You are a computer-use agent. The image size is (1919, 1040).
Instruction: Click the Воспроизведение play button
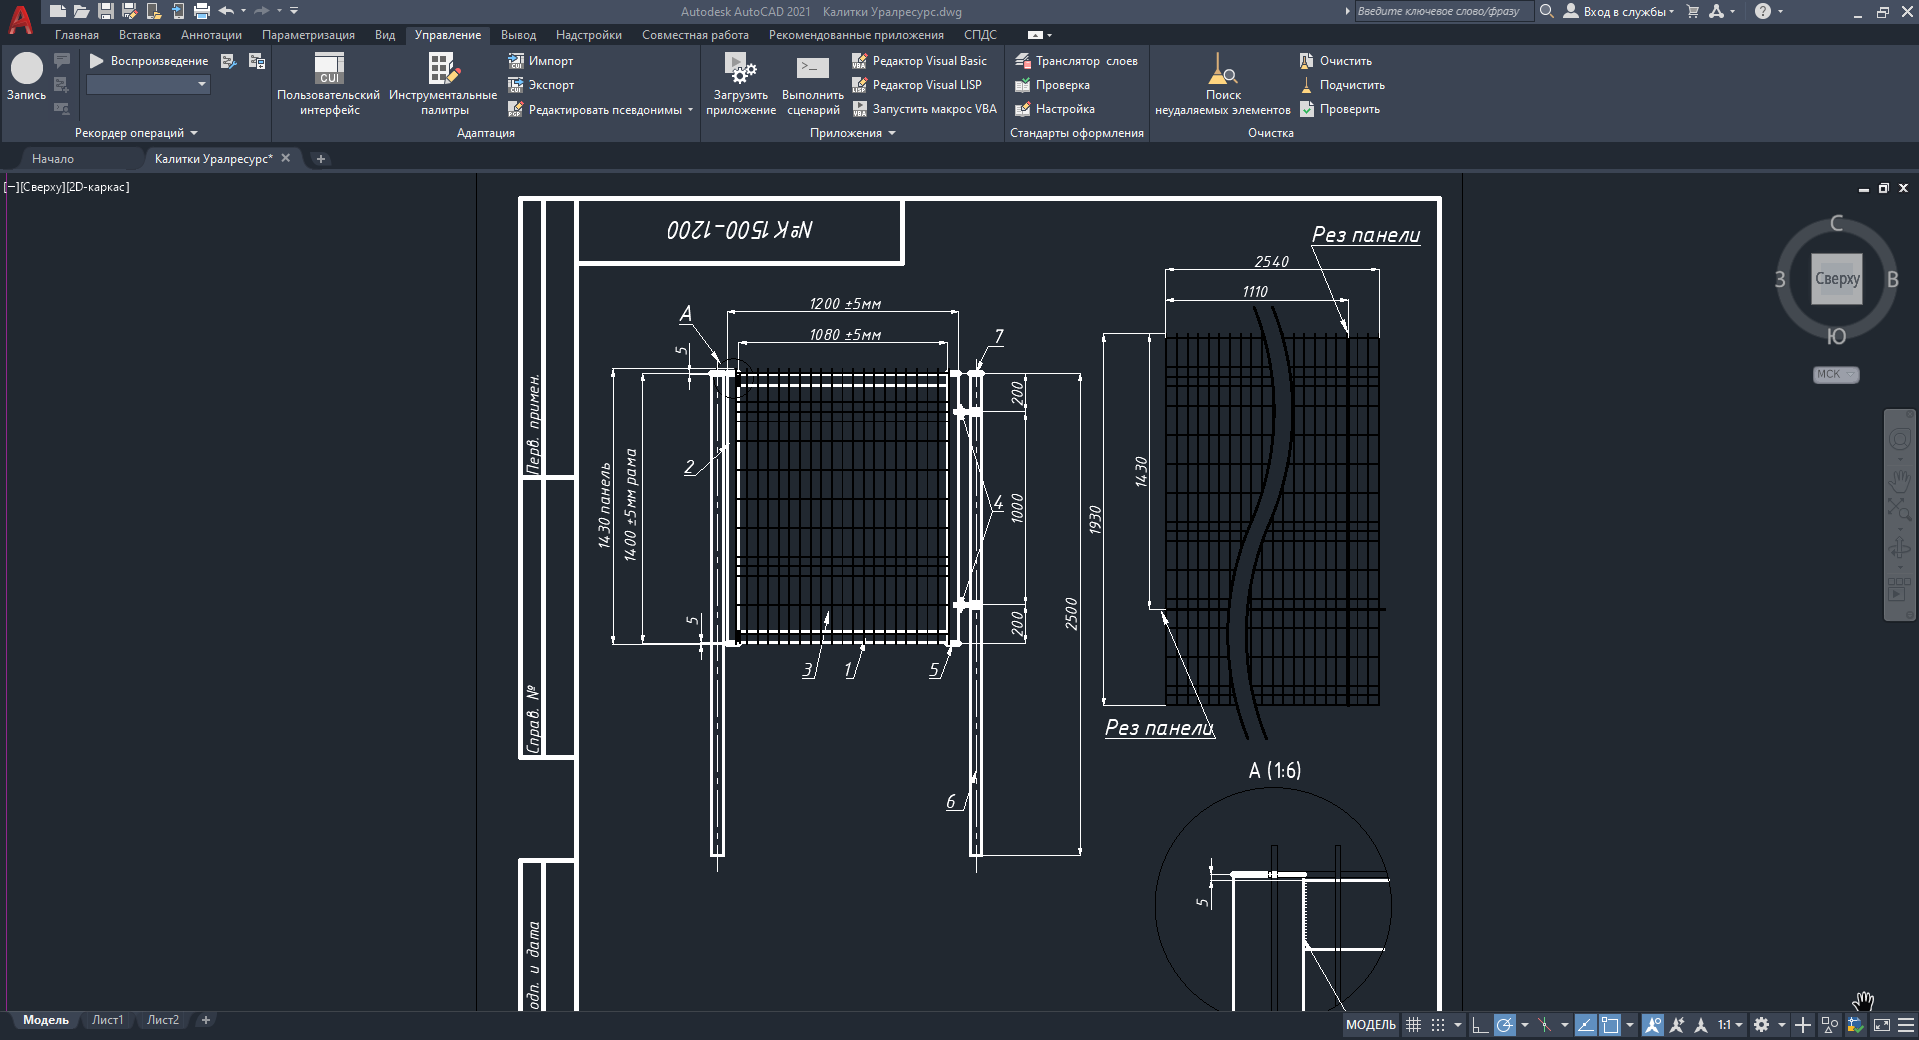[150, 61]
